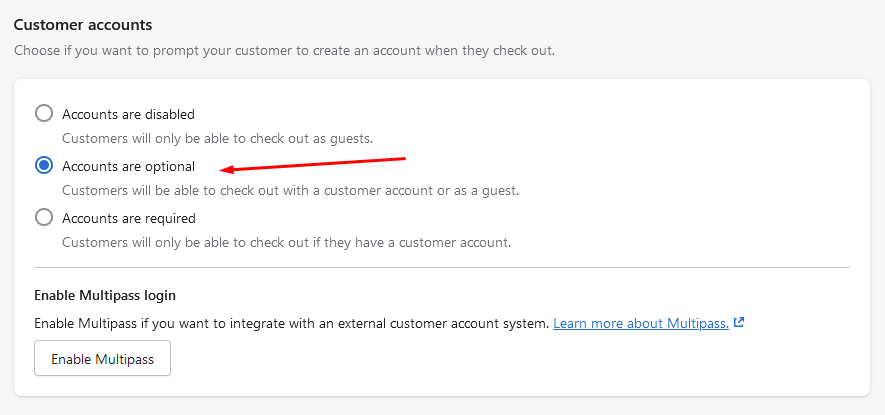Click the "Choose if you want to prompt" subtitle
885x415 pixels.
pos(284,49)
